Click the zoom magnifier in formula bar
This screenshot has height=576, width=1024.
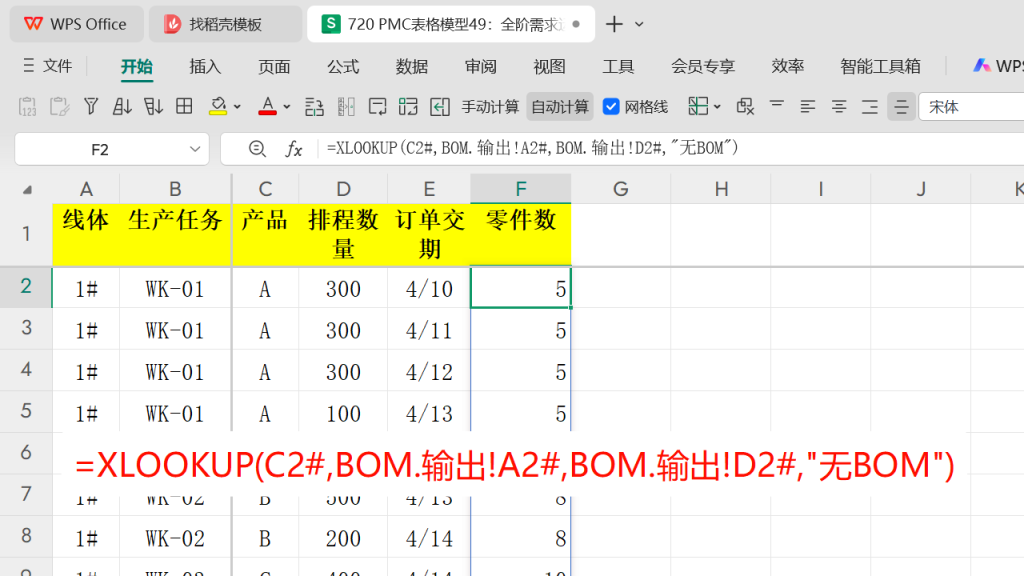coord(257,149)
